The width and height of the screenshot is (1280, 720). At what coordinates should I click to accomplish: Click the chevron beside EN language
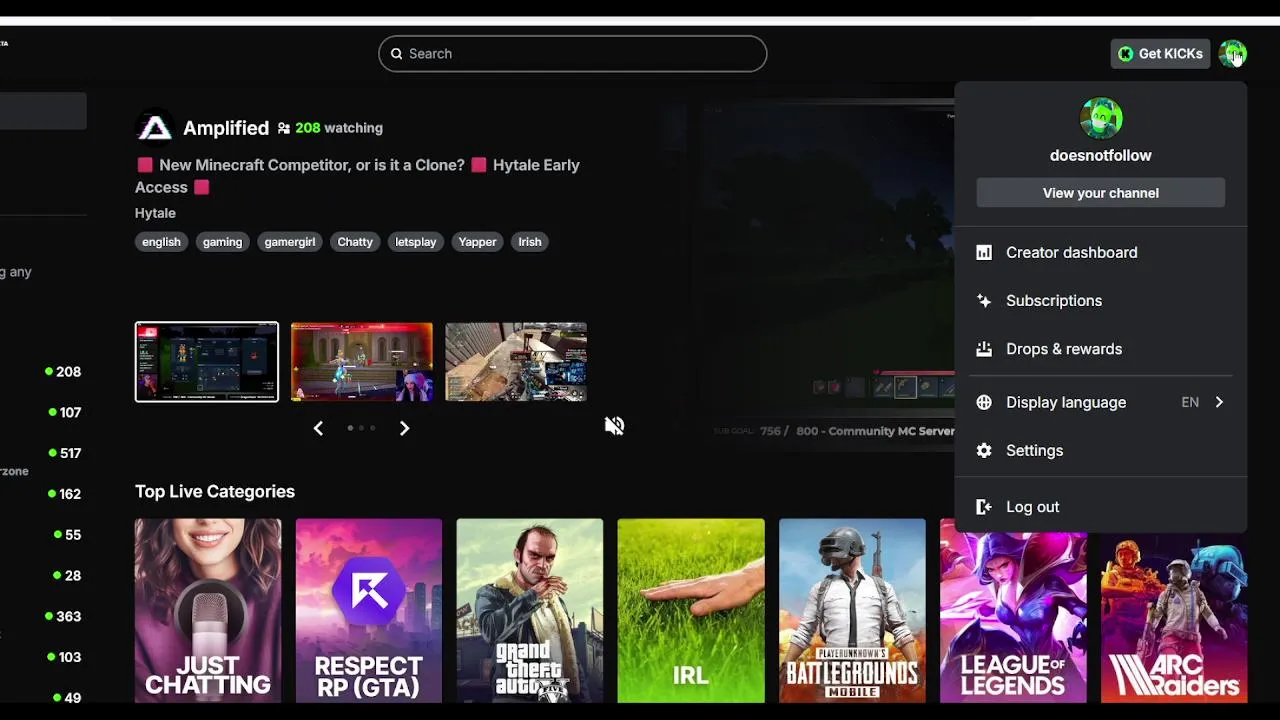[1219, 402]
